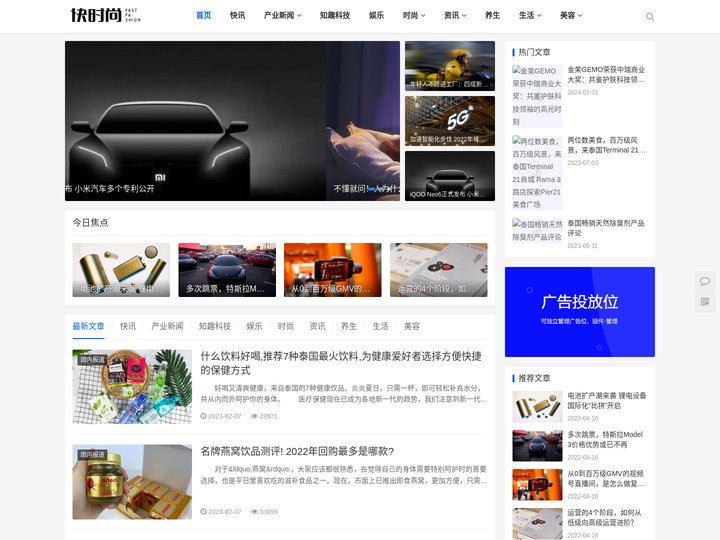Screen dimensions: 720x540
Task: Select the 美容 tab in article list
Action: point(412,326)
